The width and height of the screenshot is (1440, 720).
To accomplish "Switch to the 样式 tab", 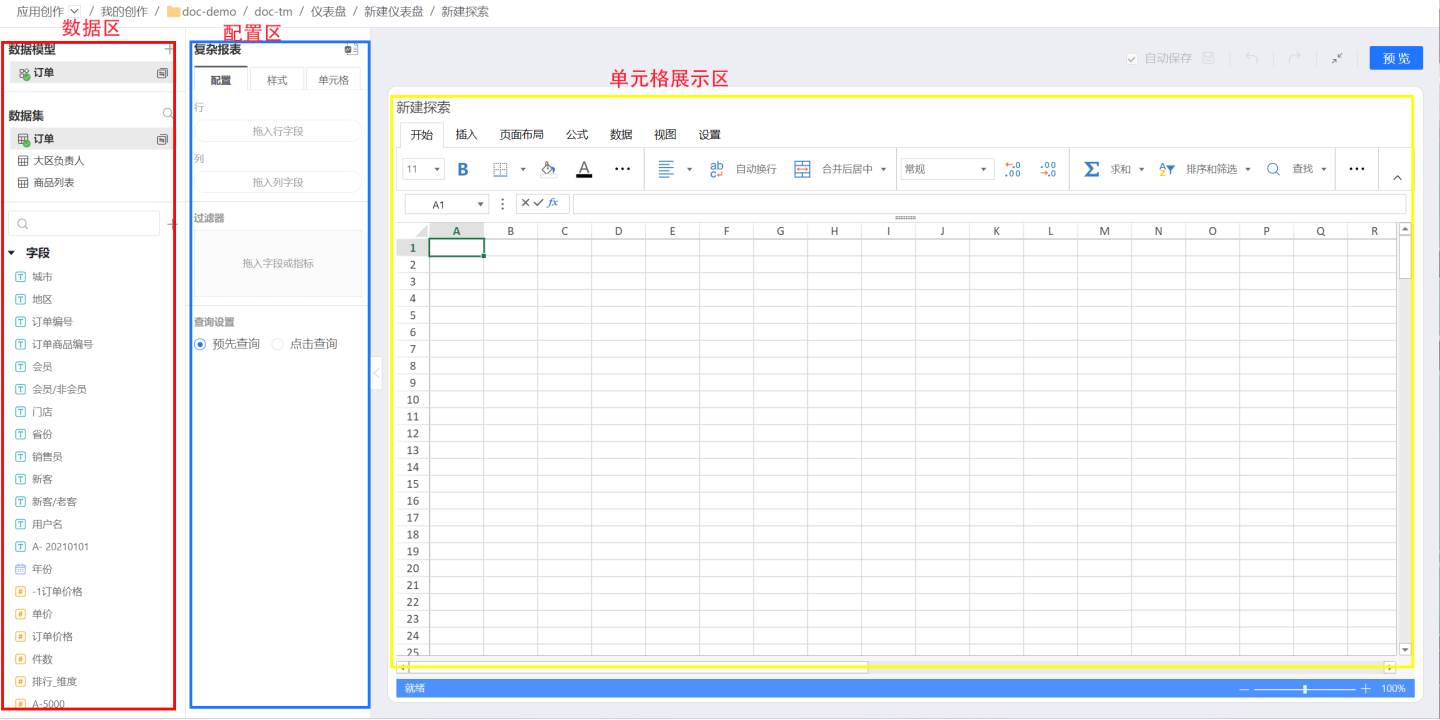I will 277,80.
